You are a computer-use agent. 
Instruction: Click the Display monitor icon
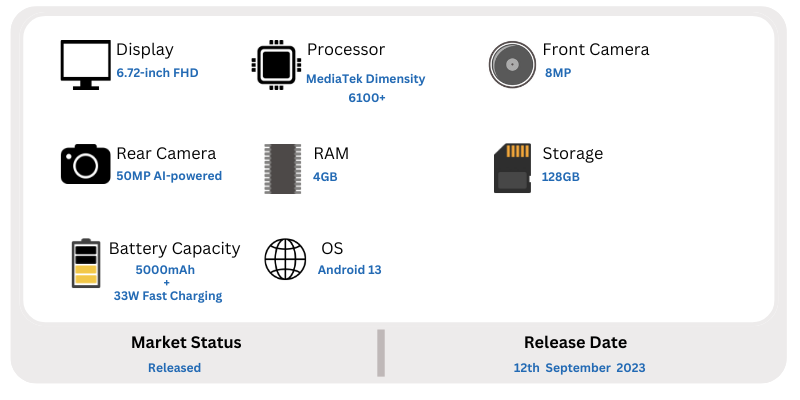point(85,65)
